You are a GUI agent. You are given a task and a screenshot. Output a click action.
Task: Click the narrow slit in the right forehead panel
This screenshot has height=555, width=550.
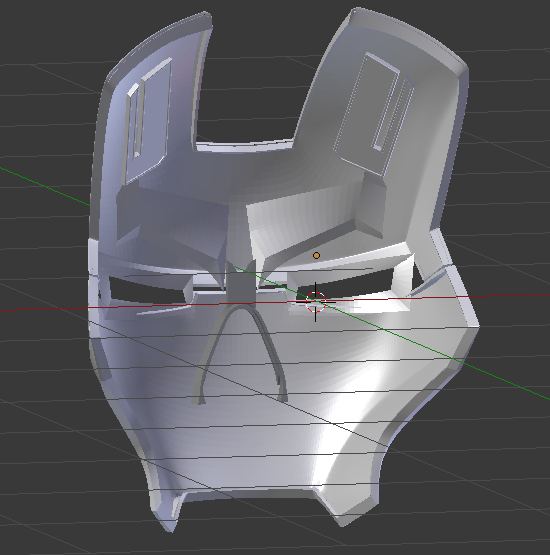point(393,115)
